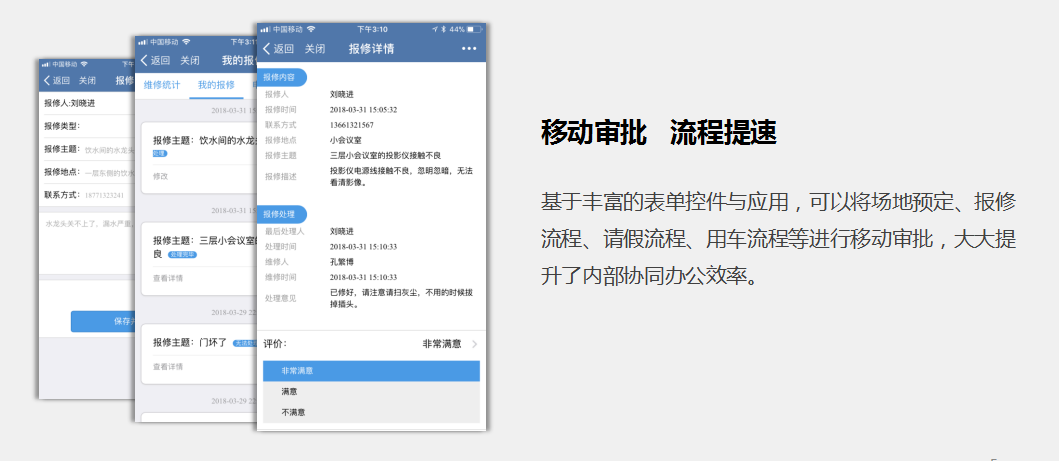Switch to the 维修统计 tab
Viewport: 1059px width, 461px height.
(161, 85)
